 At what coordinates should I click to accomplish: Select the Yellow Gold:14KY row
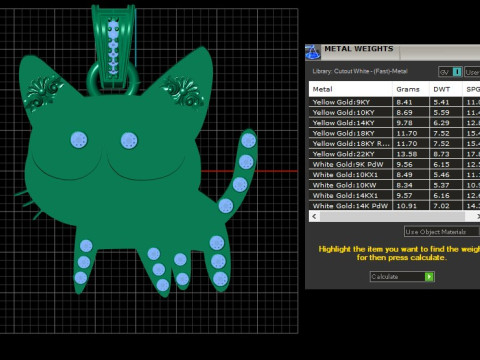tap(394, 123)
